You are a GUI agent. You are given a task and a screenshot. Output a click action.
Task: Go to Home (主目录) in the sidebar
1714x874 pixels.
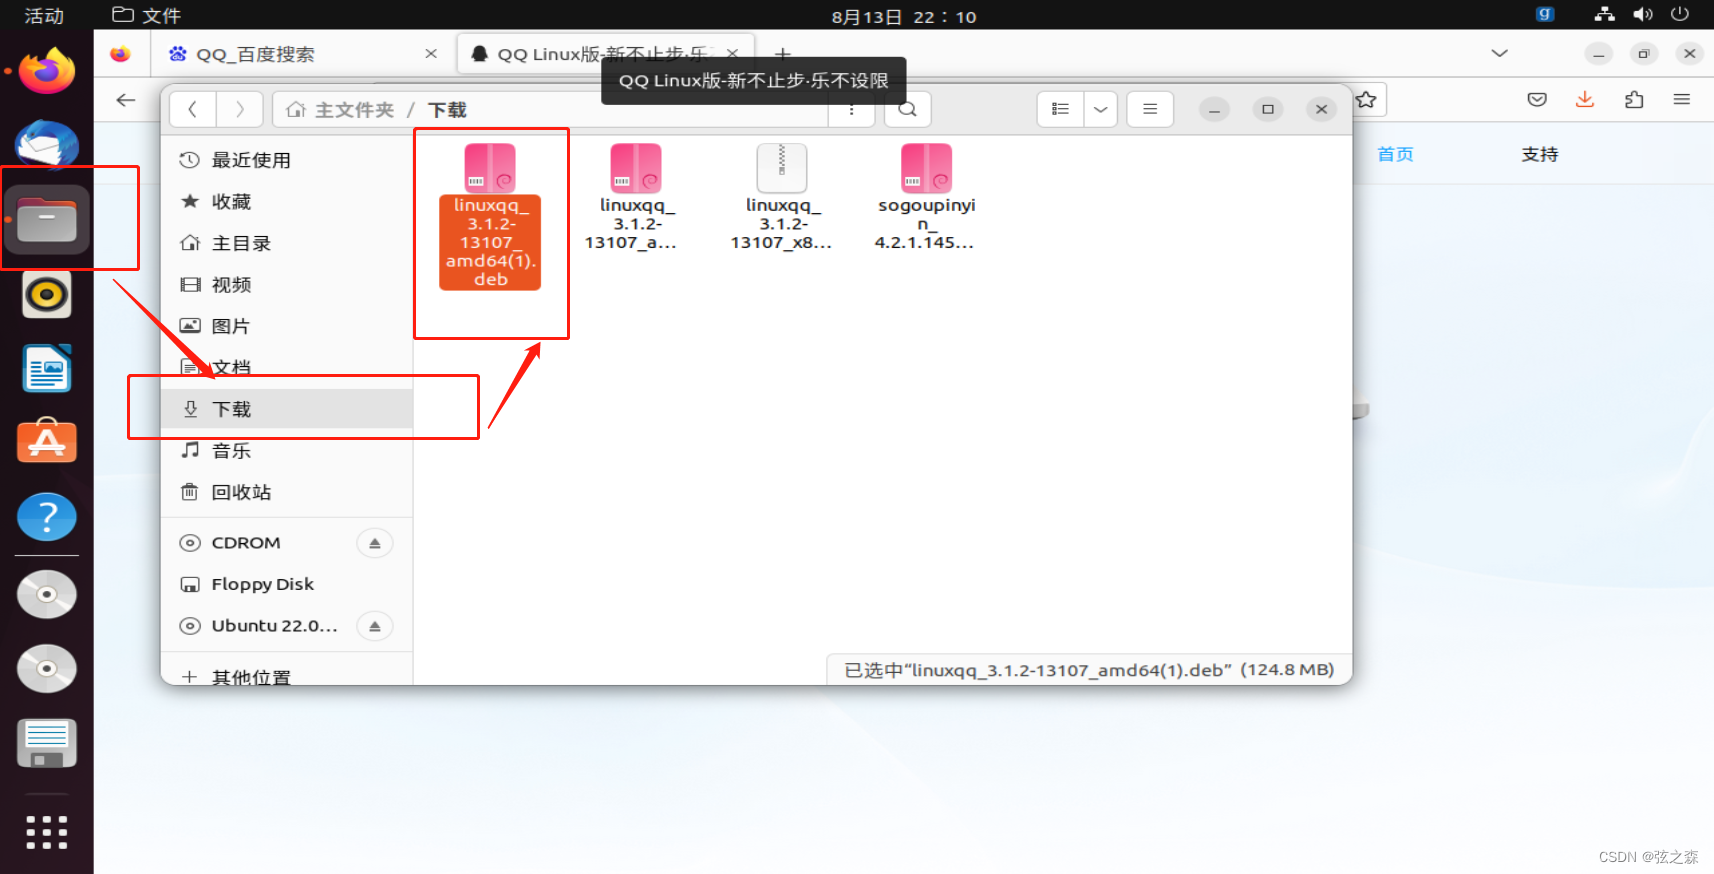point(287,243)
